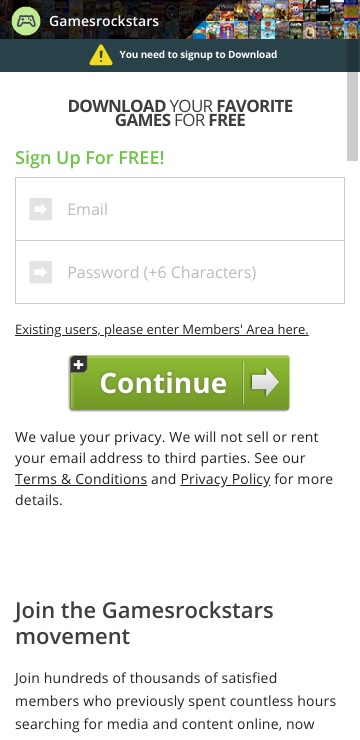The width and height of the screenshot is (360, 740).
Task: Click the yellow warning triangle icon
Action: [101, 55]
